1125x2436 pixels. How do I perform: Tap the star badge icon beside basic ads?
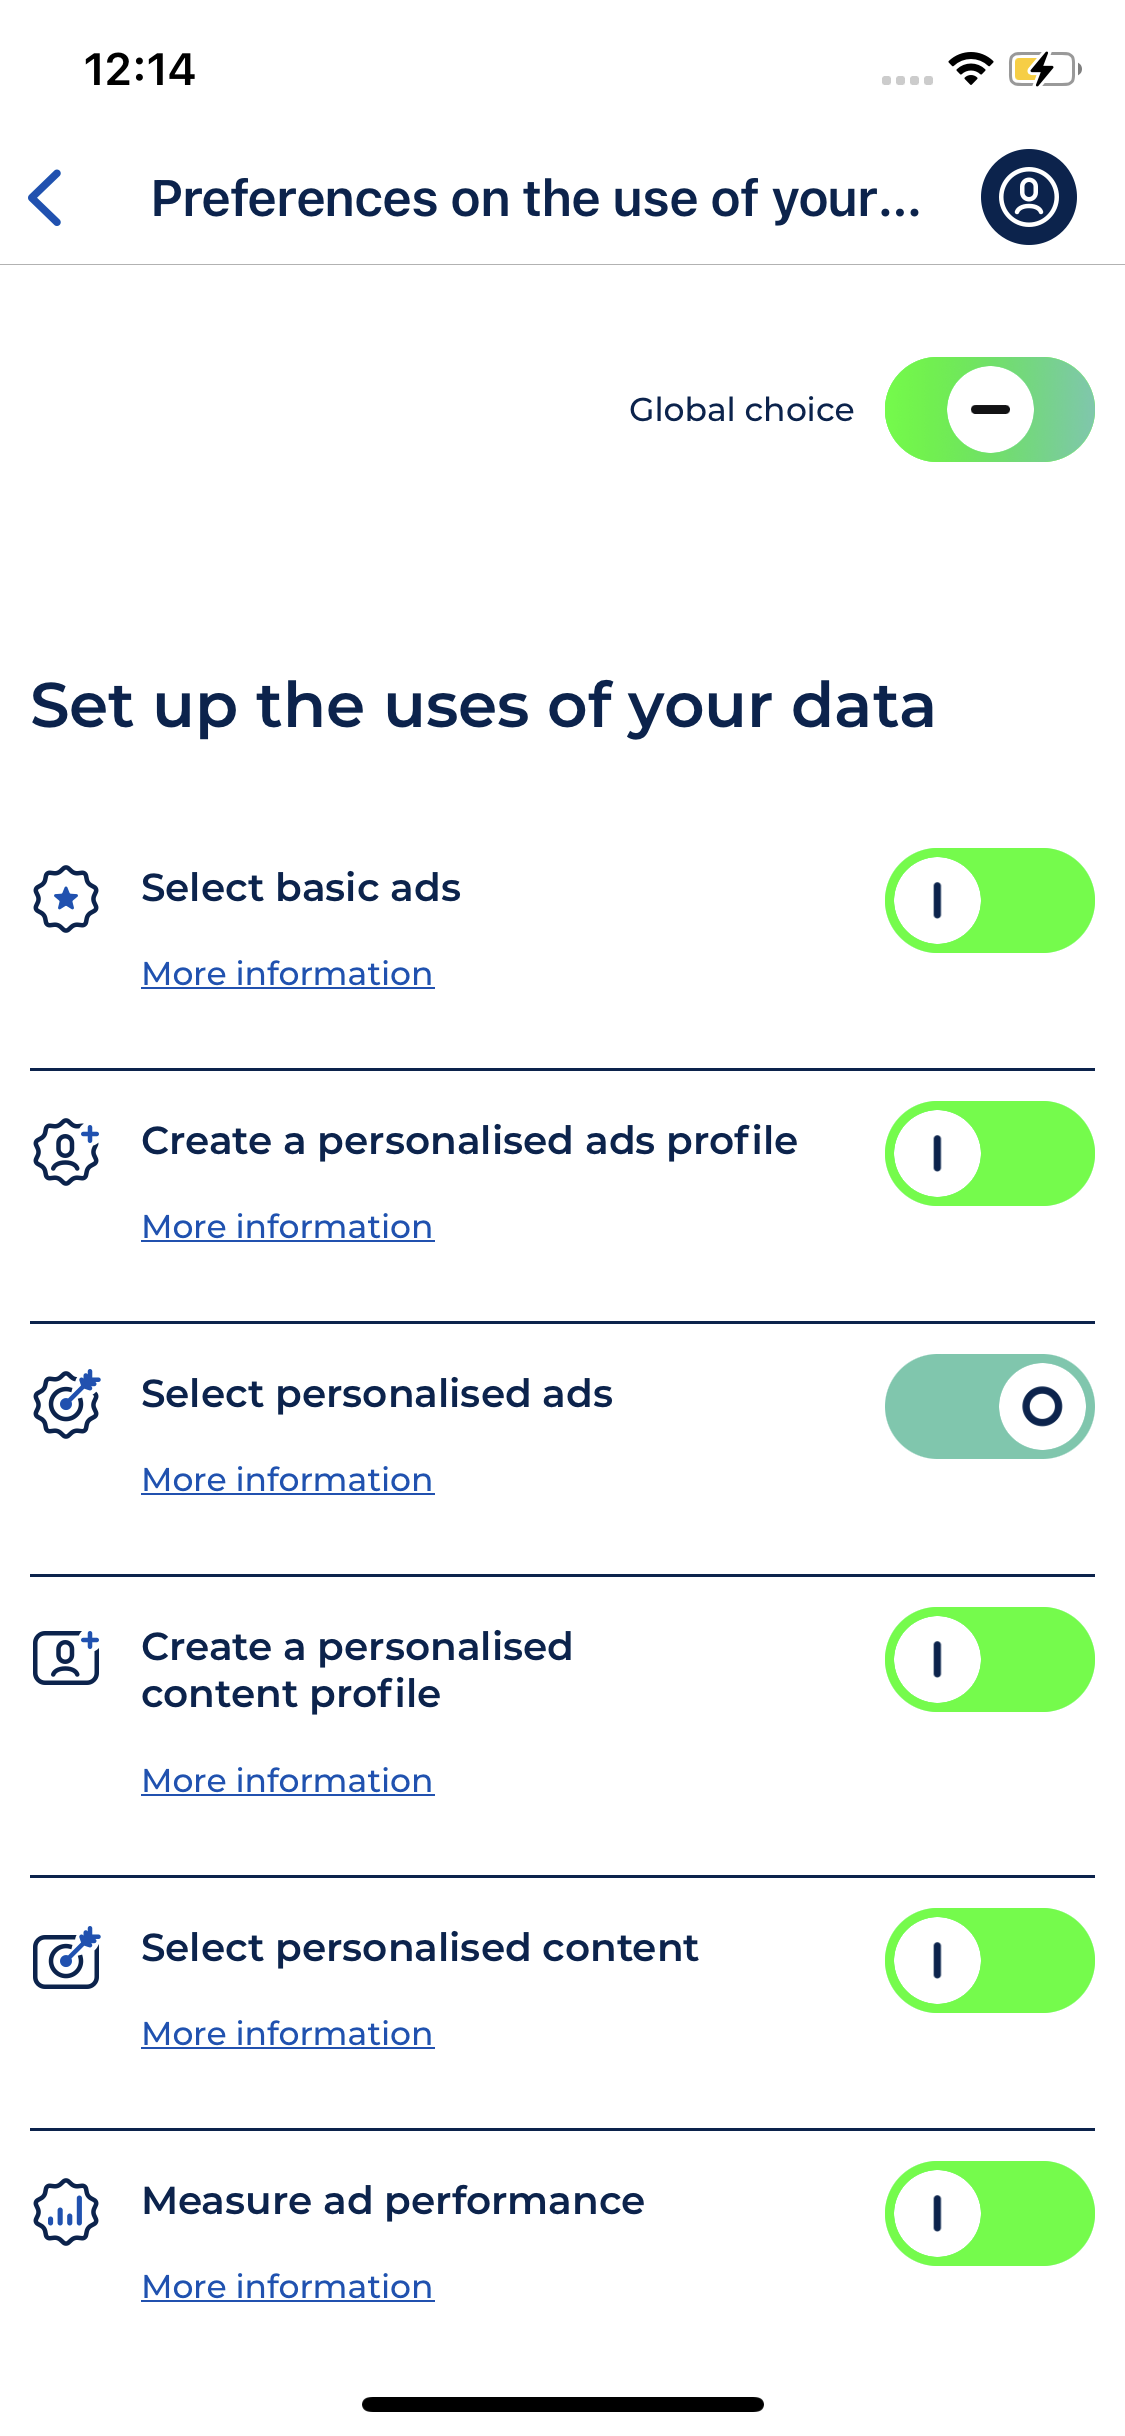(66, 899)
